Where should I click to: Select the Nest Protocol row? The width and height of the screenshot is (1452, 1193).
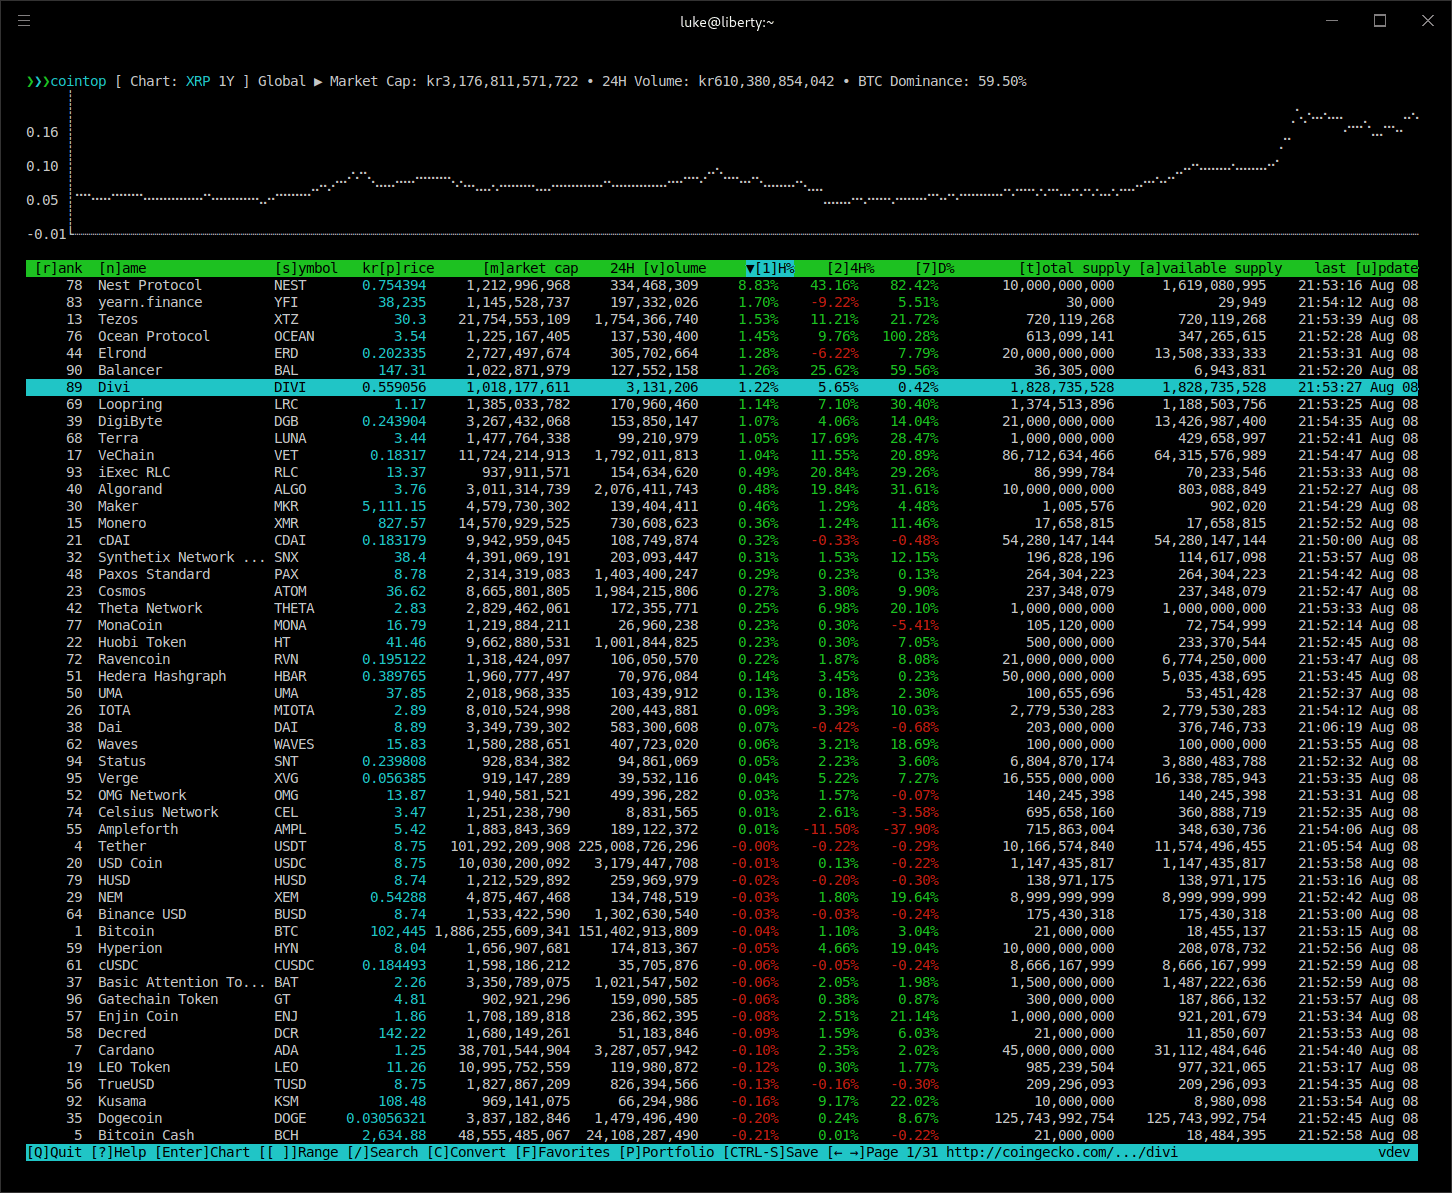722,285
